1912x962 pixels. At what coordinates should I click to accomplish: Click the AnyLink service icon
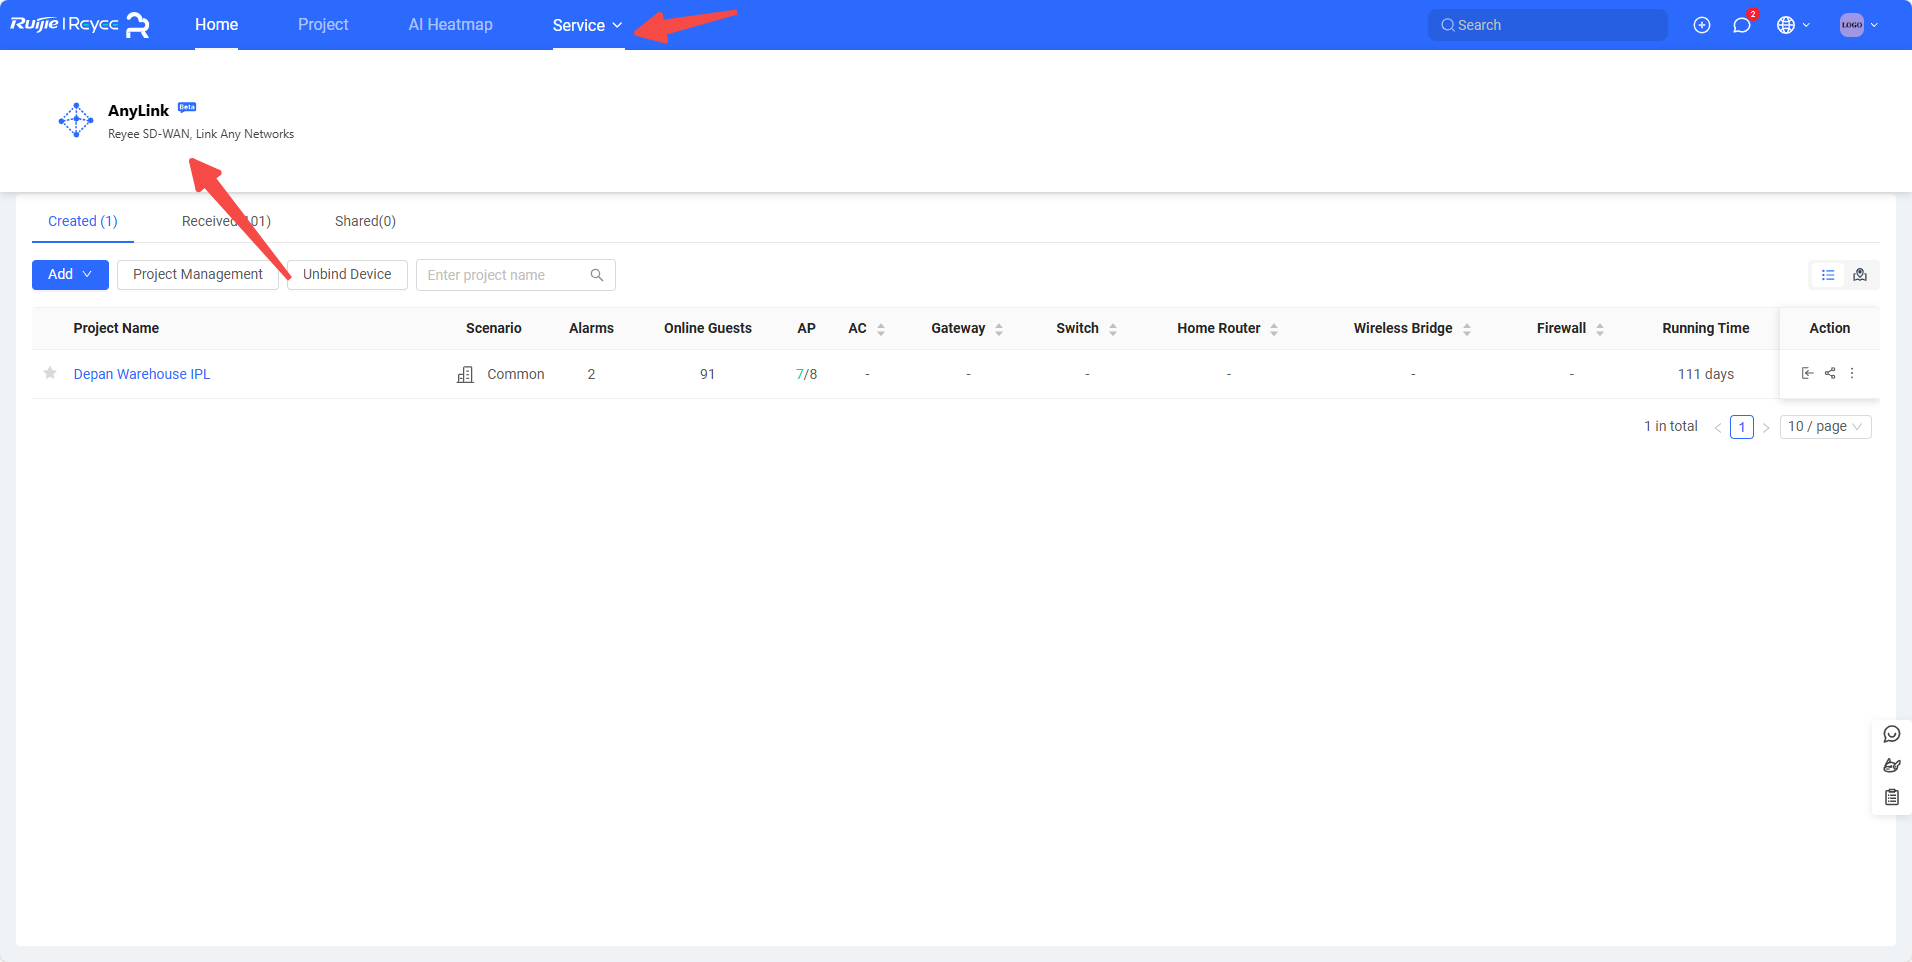76,120
